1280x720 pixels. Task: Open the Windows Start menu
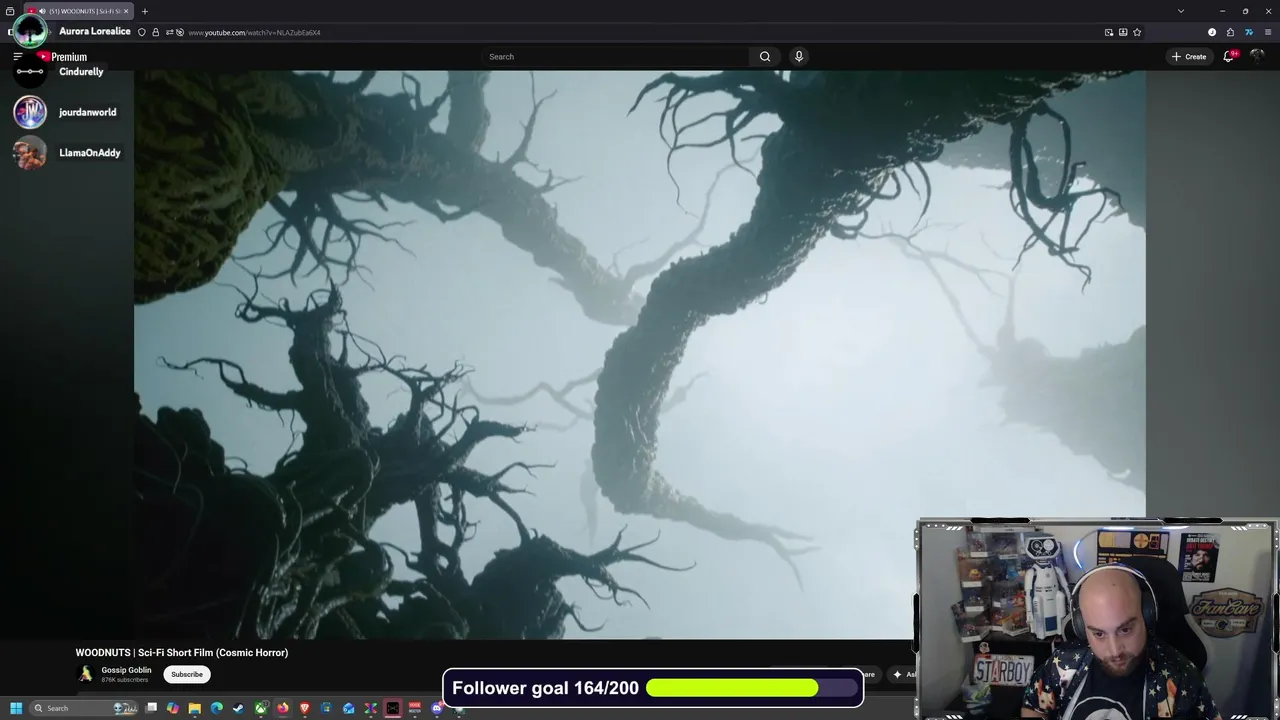pyautogui.click(x=16, y=708)
